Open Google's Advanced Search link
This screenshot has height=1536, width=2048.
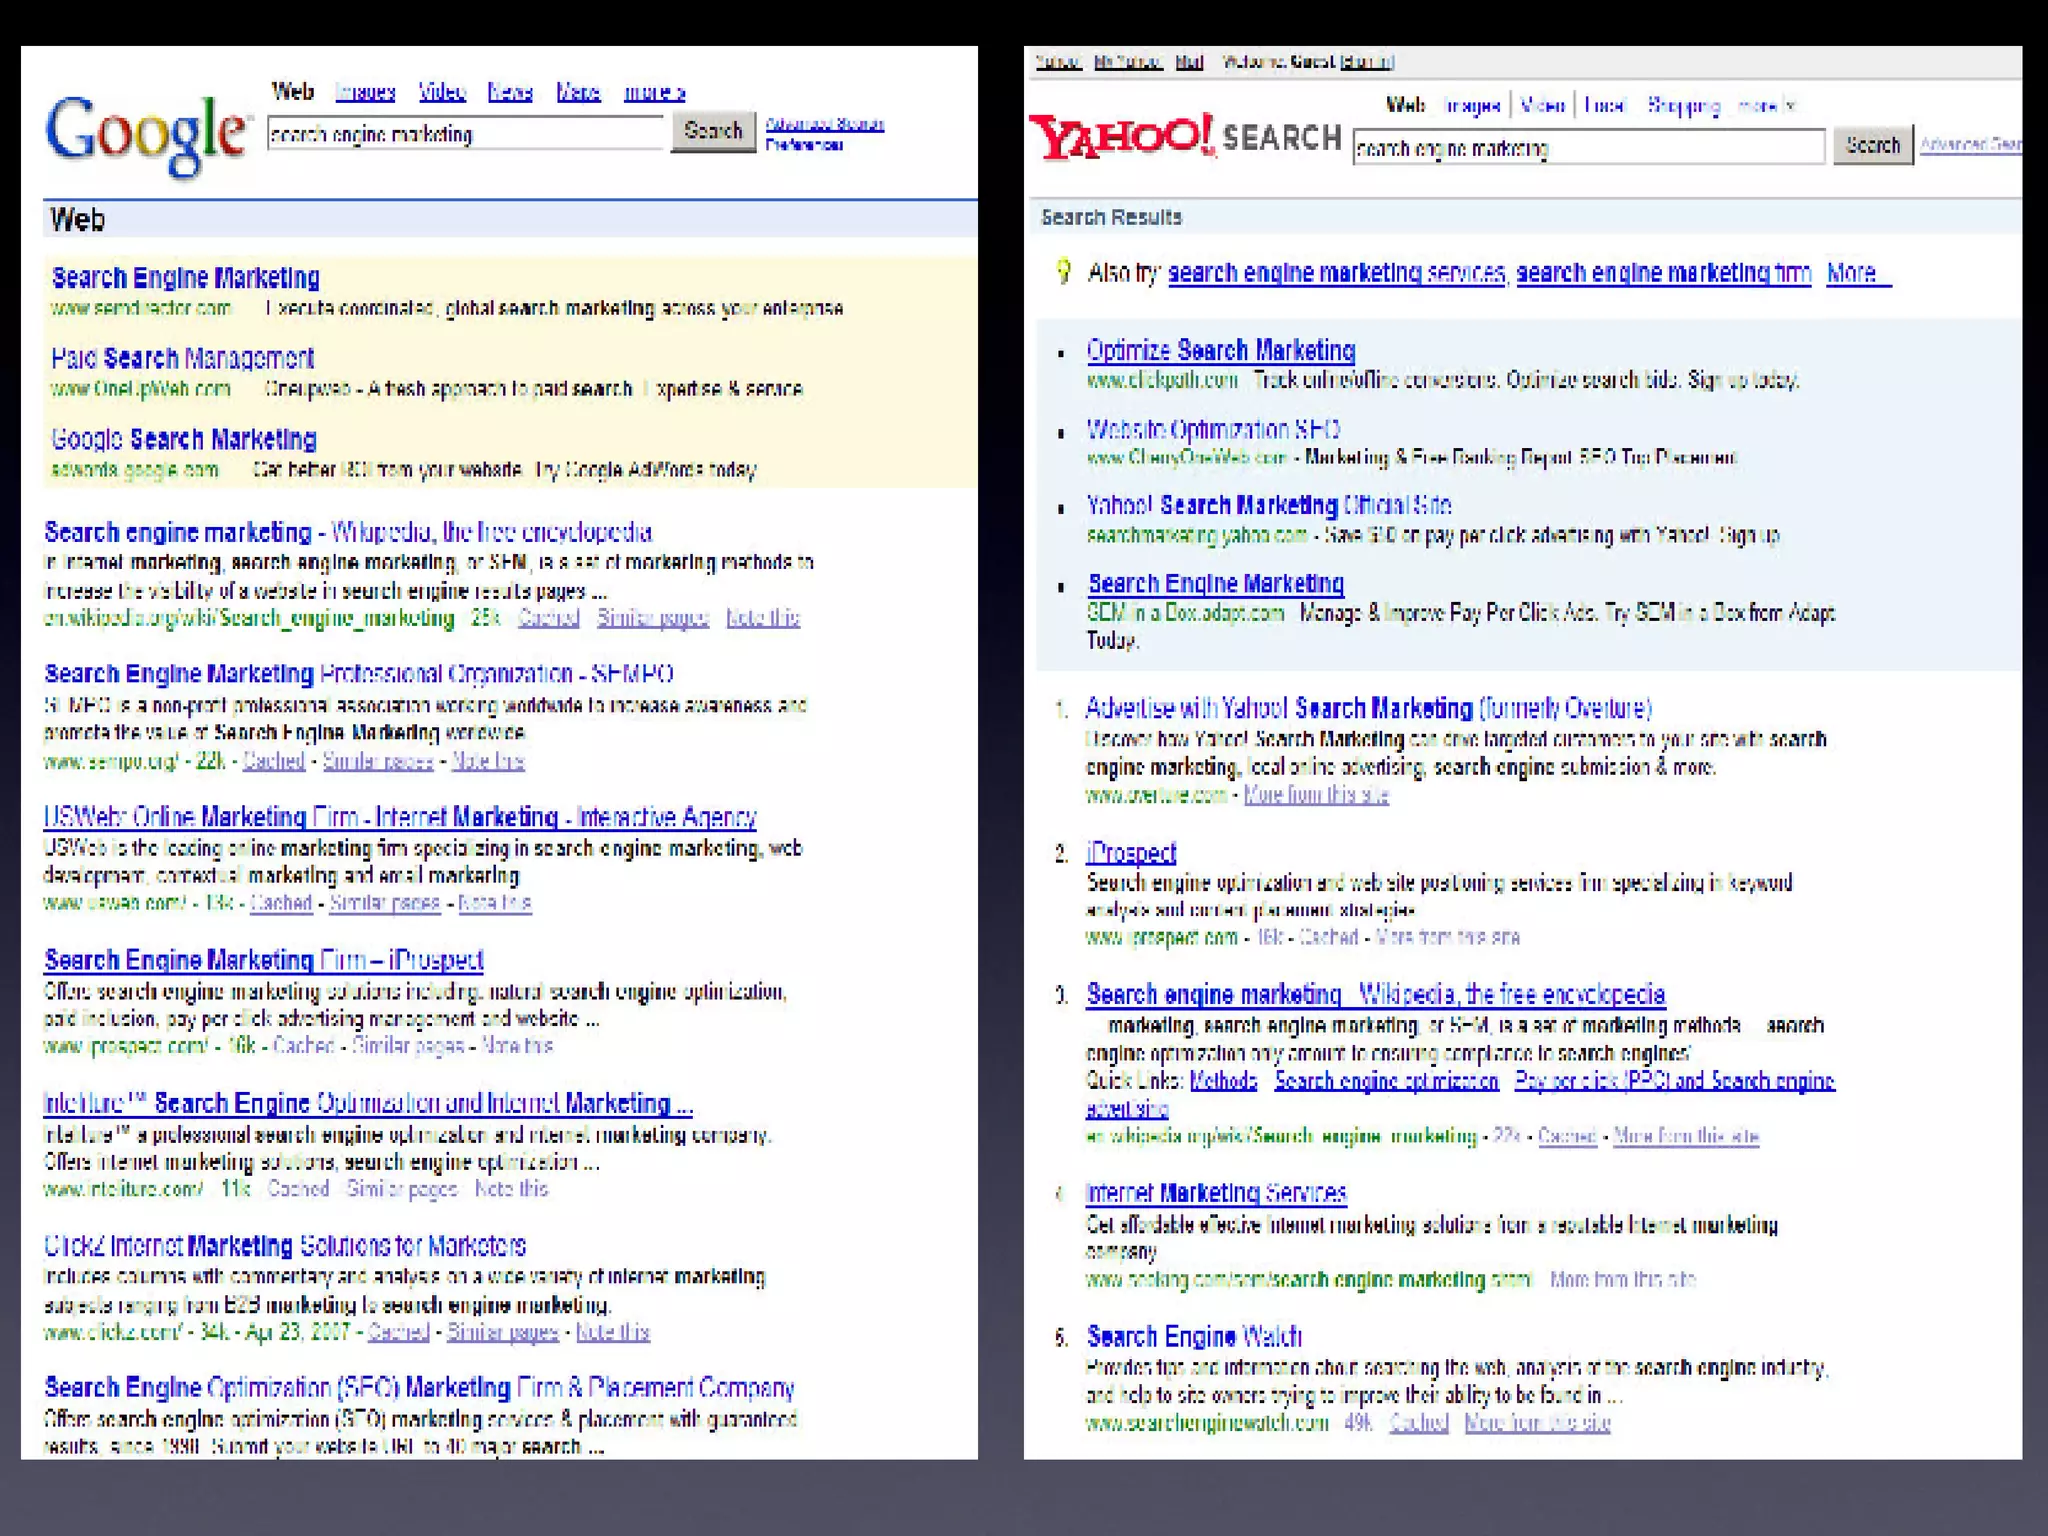point(824,125)
